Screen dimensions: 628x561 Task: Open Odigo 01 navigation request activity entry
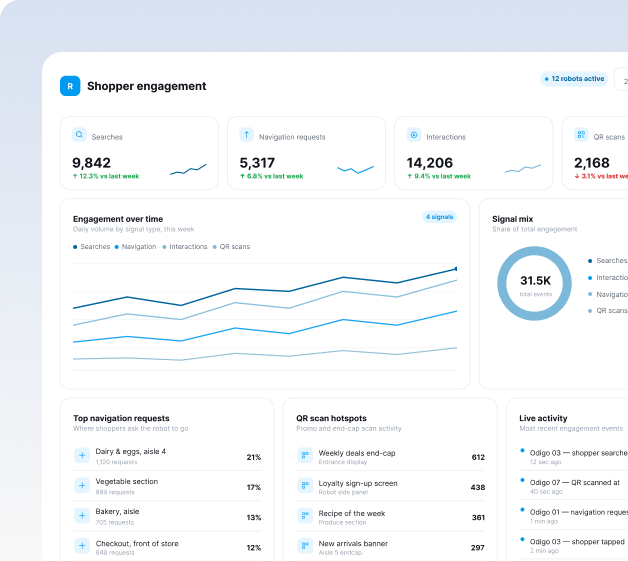pyautogui.click(x=574, y=516)
